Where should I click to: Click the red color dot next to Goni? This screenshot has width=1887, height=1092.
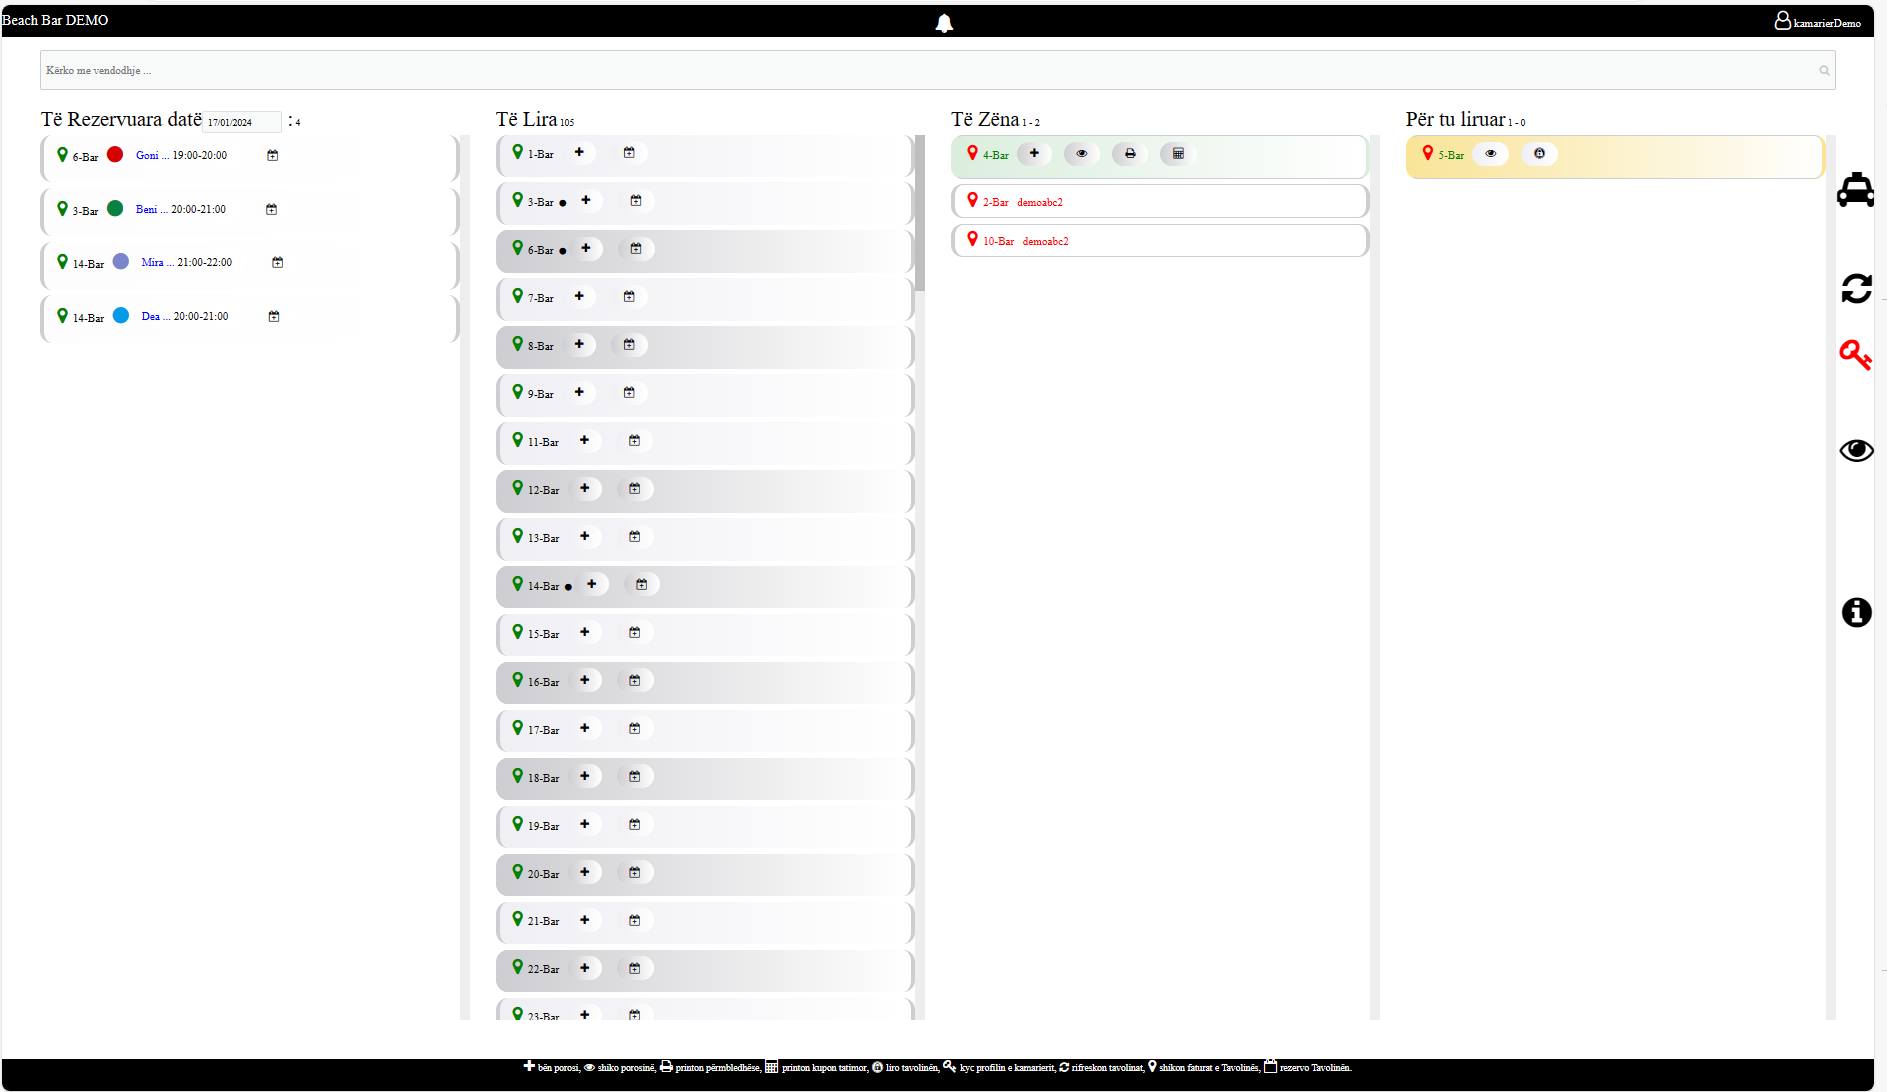click(115, 154)
